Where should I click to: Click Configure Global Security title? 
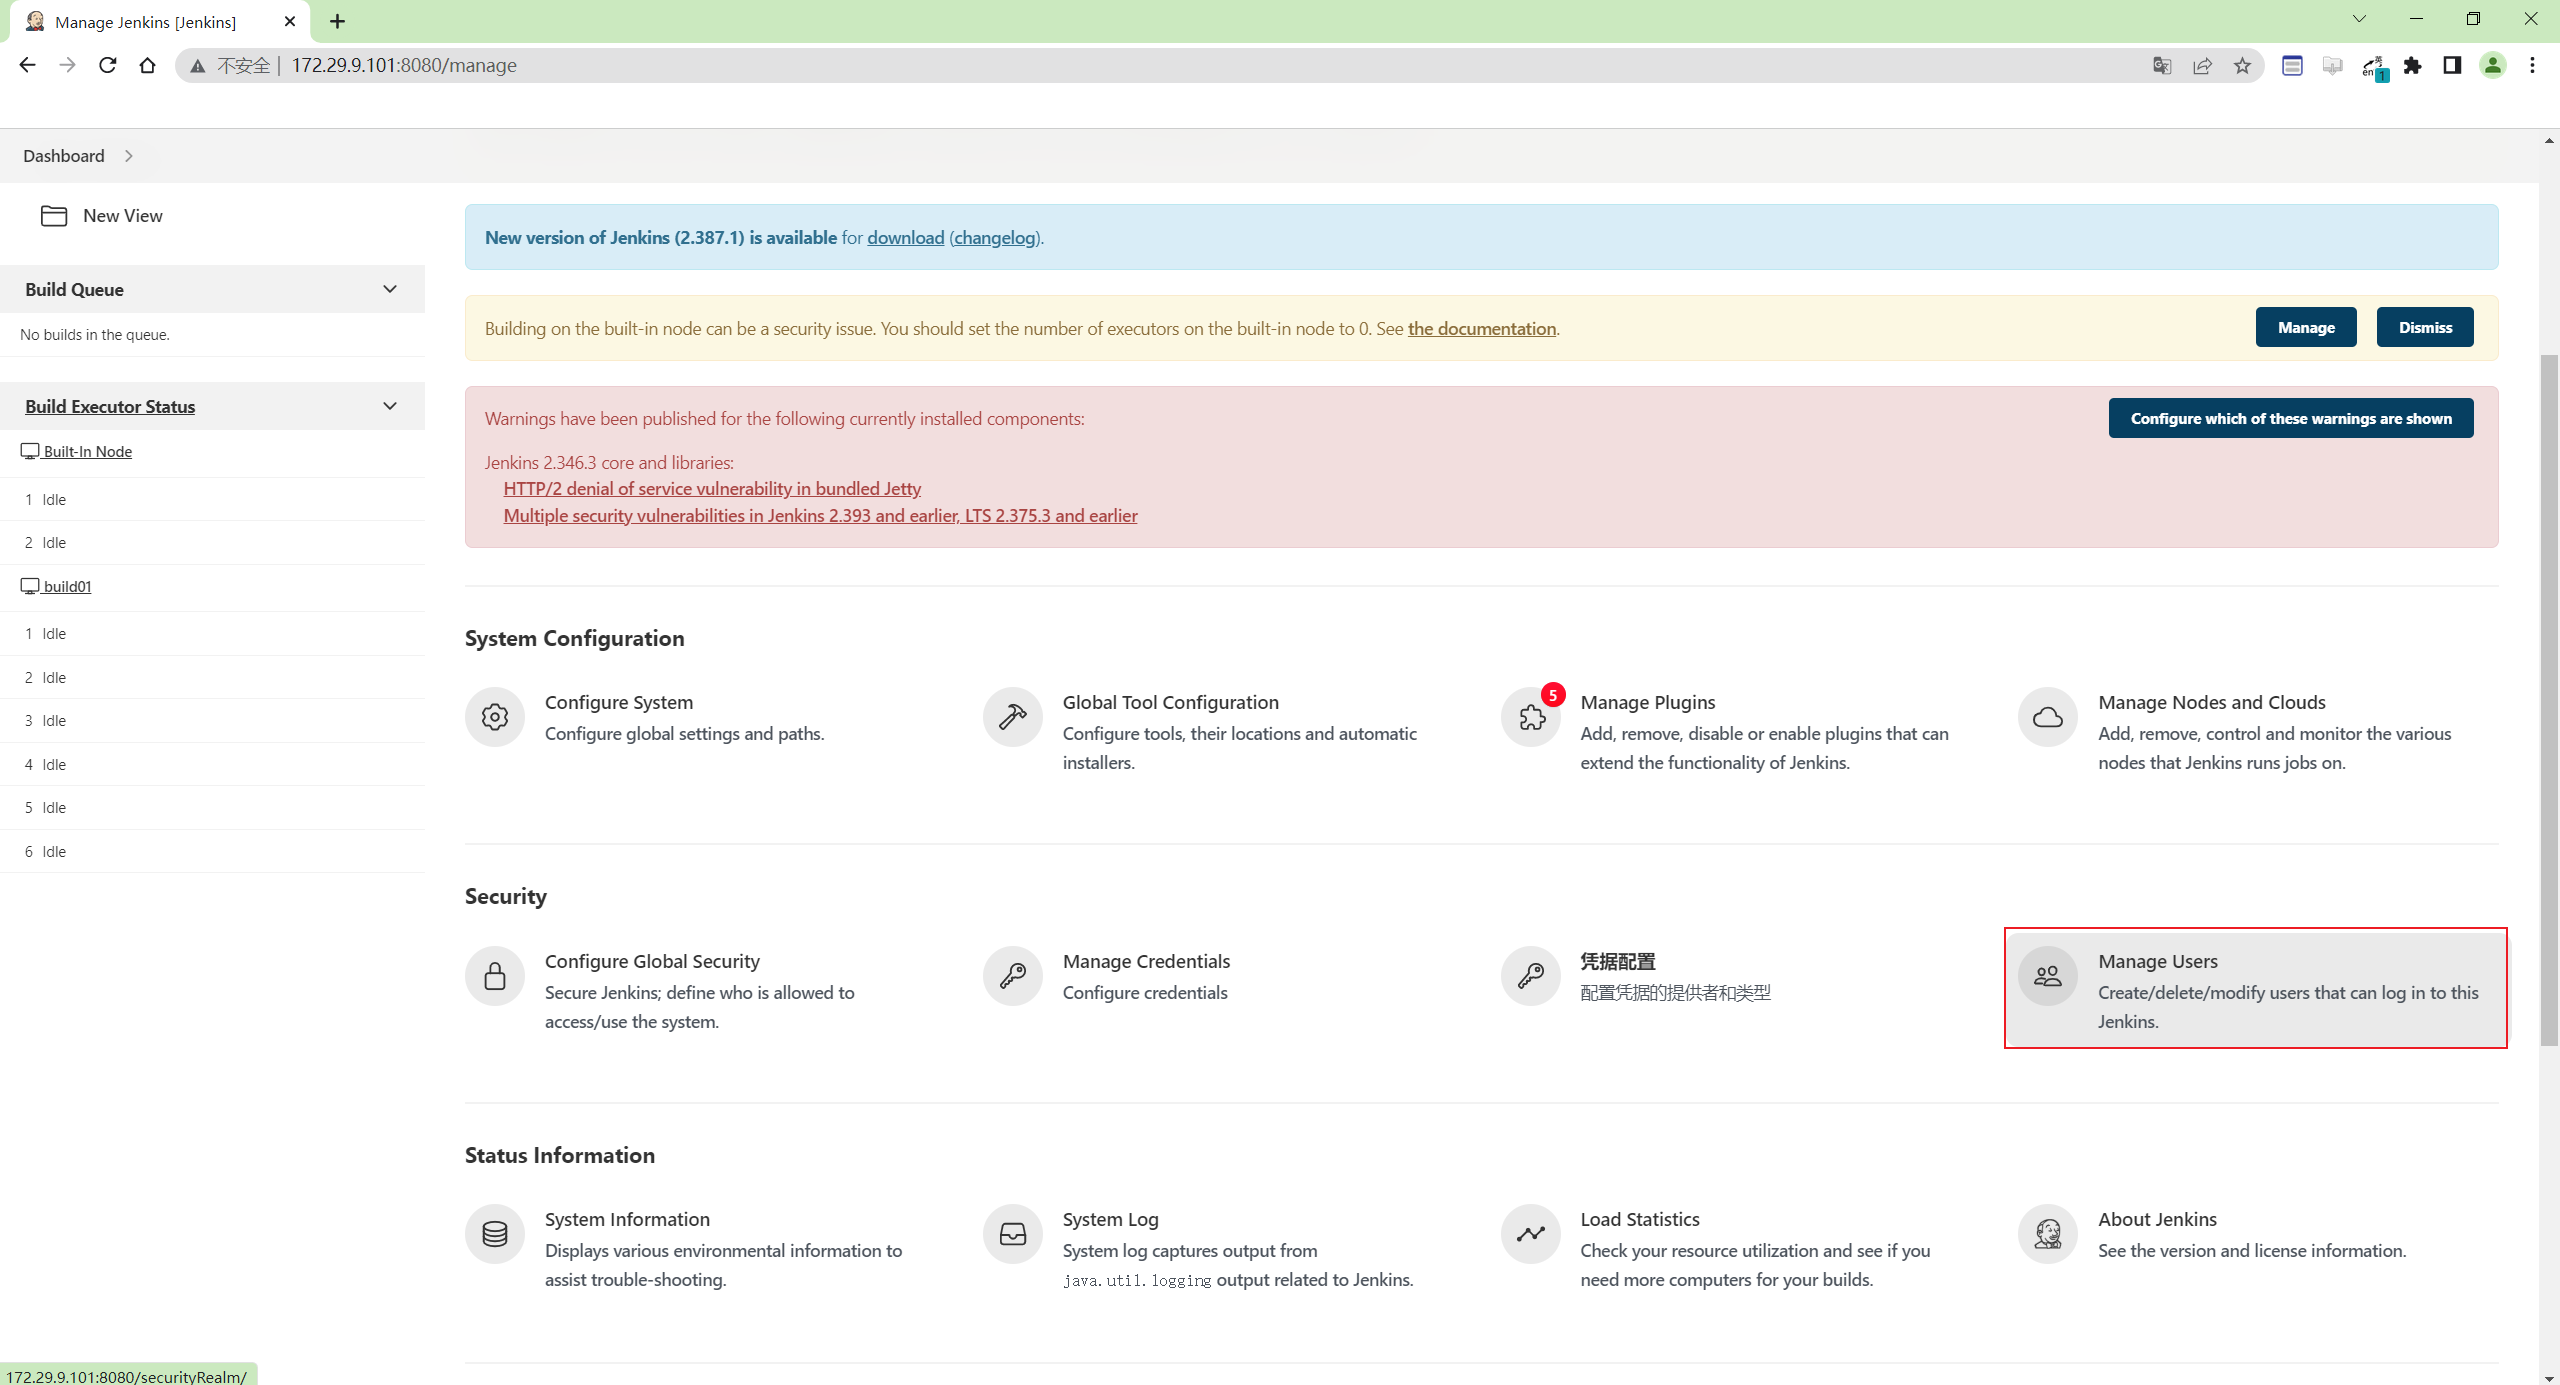pos(652,962)
